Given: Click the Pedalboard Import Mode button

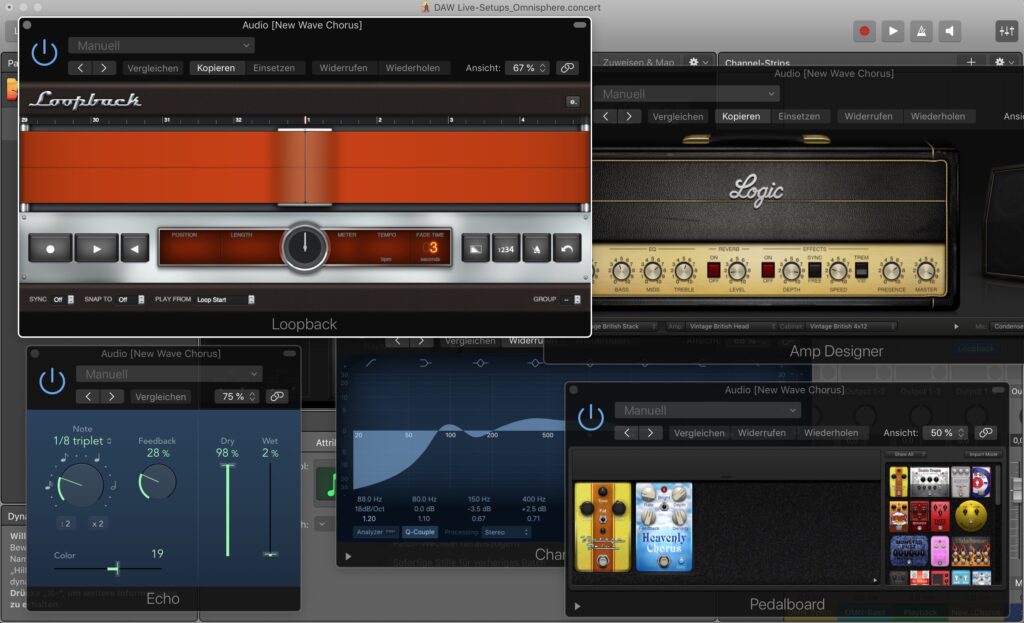Looking at the screenshot, I should 983,454.
